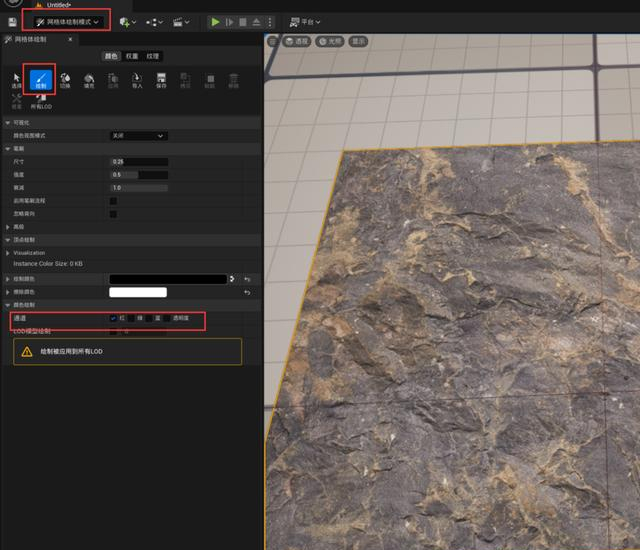Expand the Paint Color row

click(7, 279)
